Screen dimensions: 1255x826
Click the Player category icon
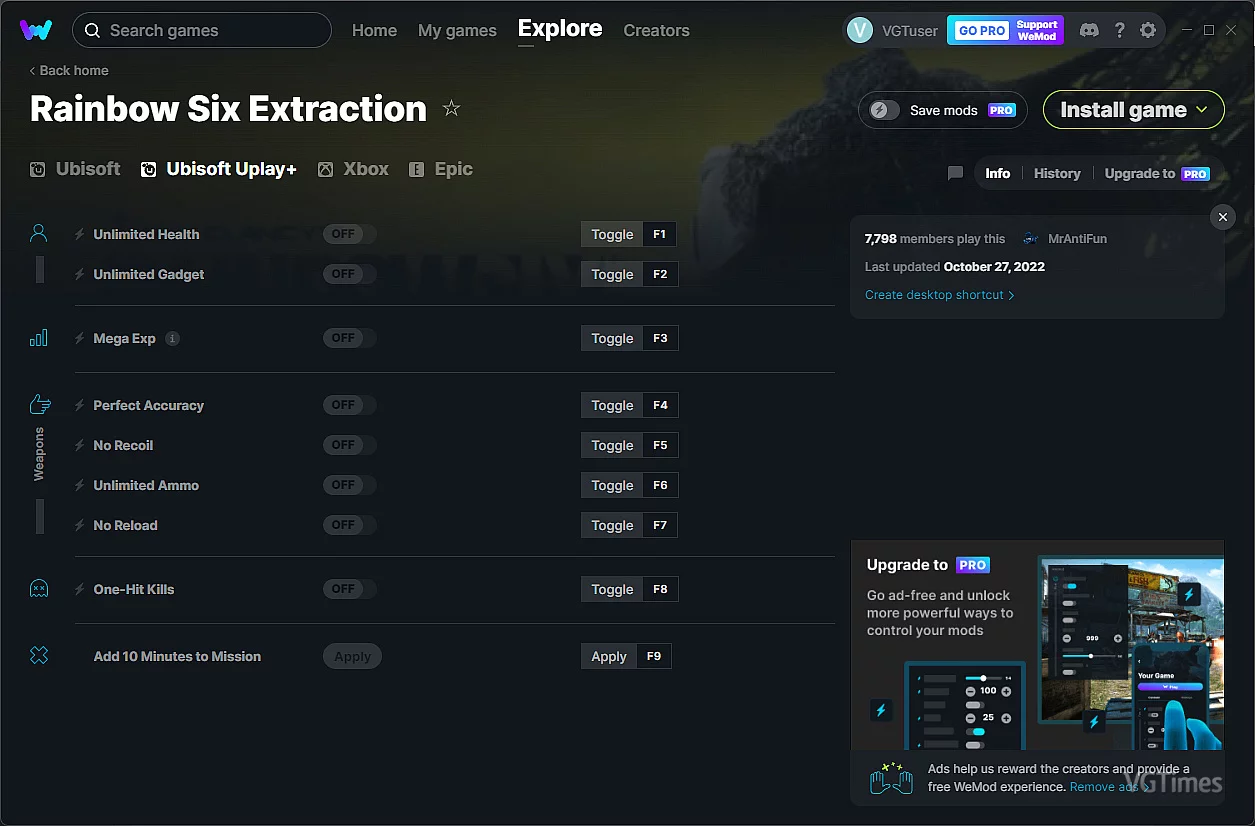[x=39, y=234]
